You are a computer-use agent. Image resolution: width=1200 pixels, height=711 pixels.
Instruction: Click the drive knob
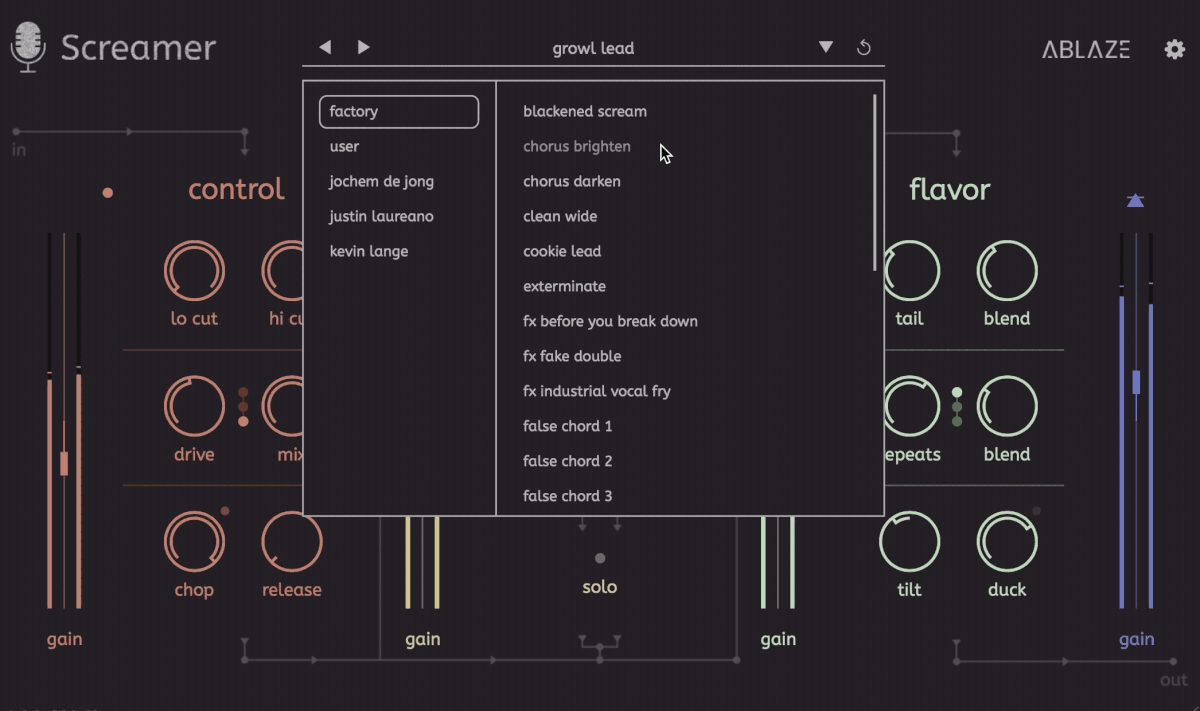(194, 407)
